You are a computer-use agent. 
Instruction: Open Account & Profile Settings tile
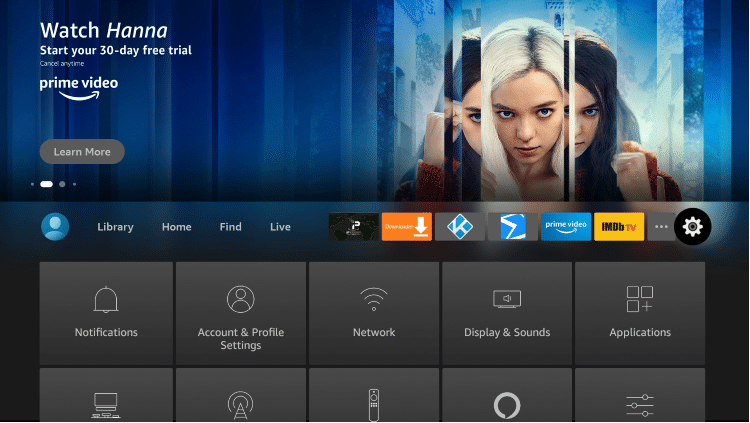pos(241,313)
